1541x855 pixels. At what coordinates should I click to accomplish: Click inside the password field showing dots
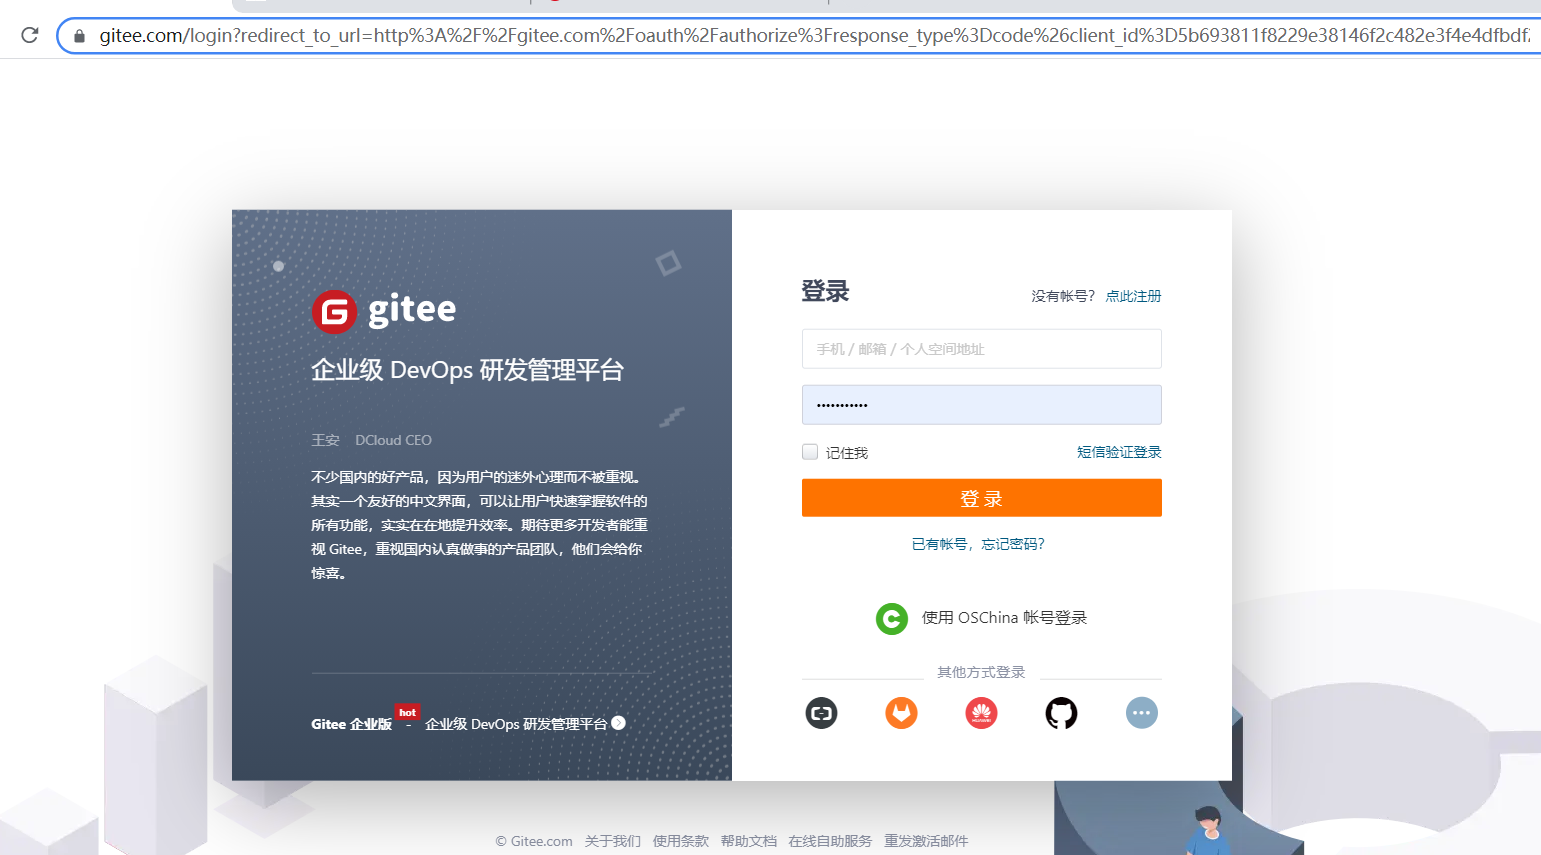981,404
